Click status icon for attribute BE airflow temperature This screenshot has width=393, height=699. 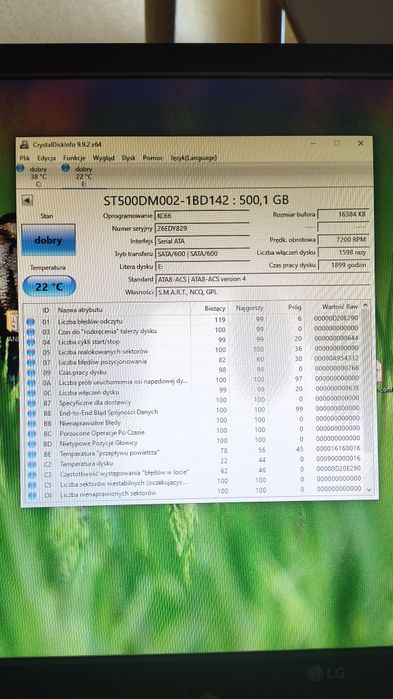click(x=32, y=454)
